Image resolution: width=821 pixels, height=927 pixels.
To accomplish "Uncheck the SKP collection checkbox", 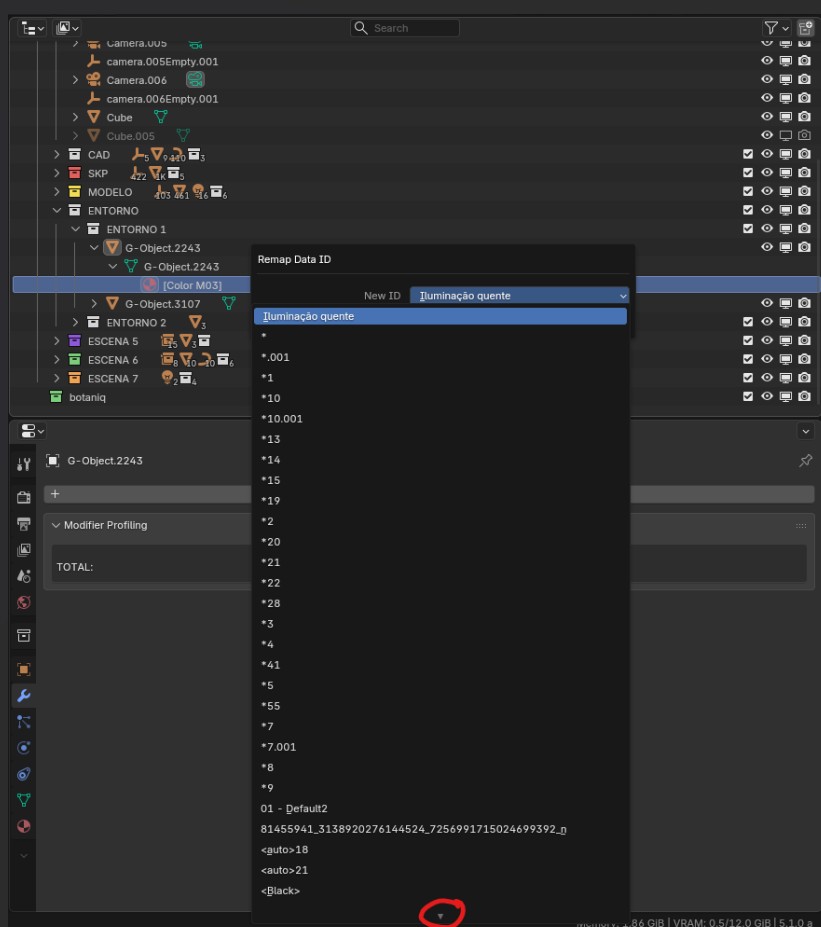I will [x=748, y=173].
